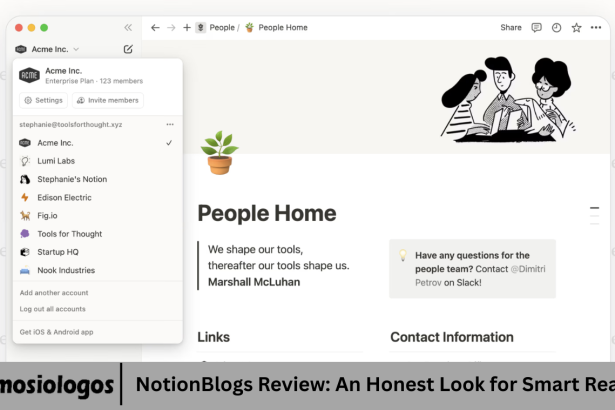Switch to Stephanie's Notion workspace

point(97,179)
